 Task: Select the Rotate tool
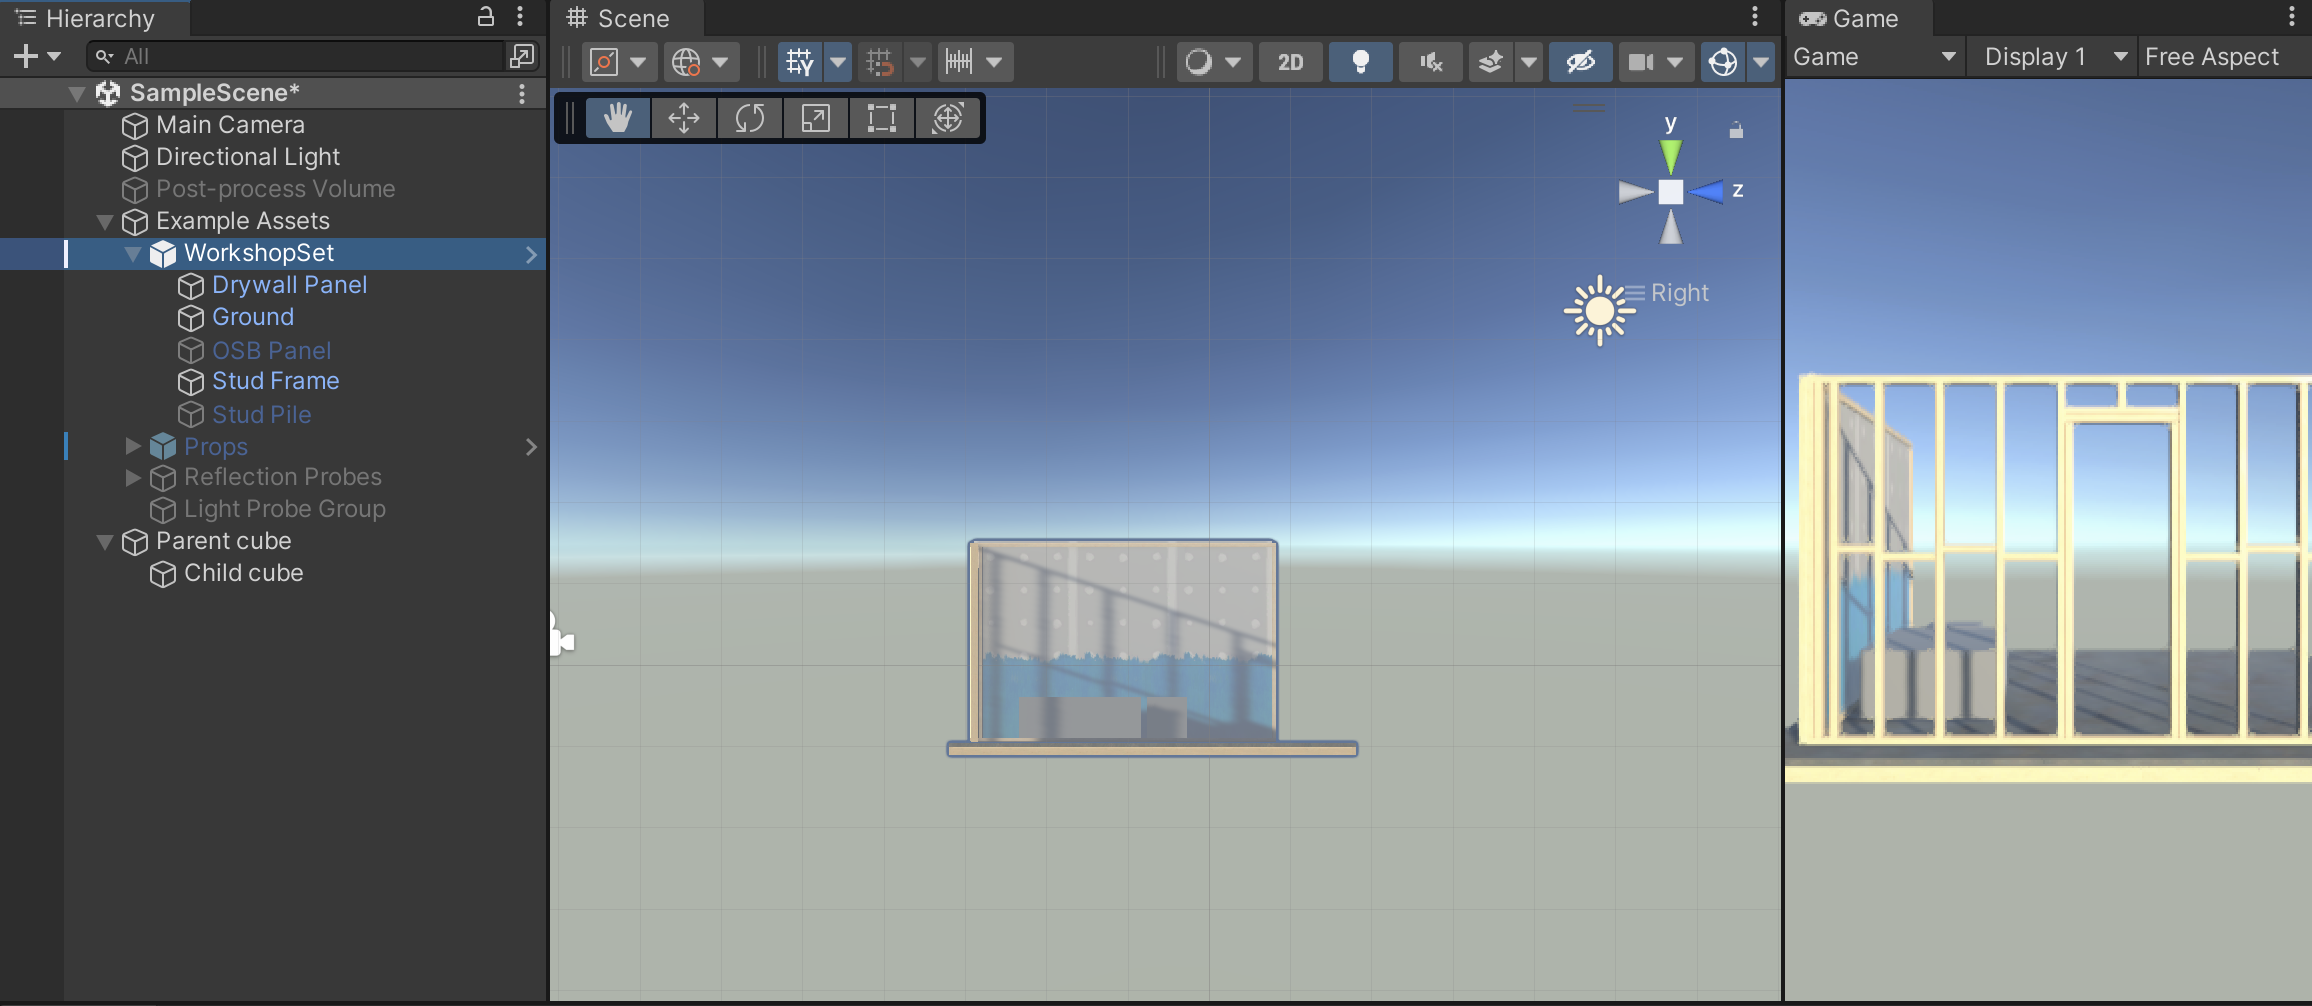pyautogui.click(x=750, y=118)
